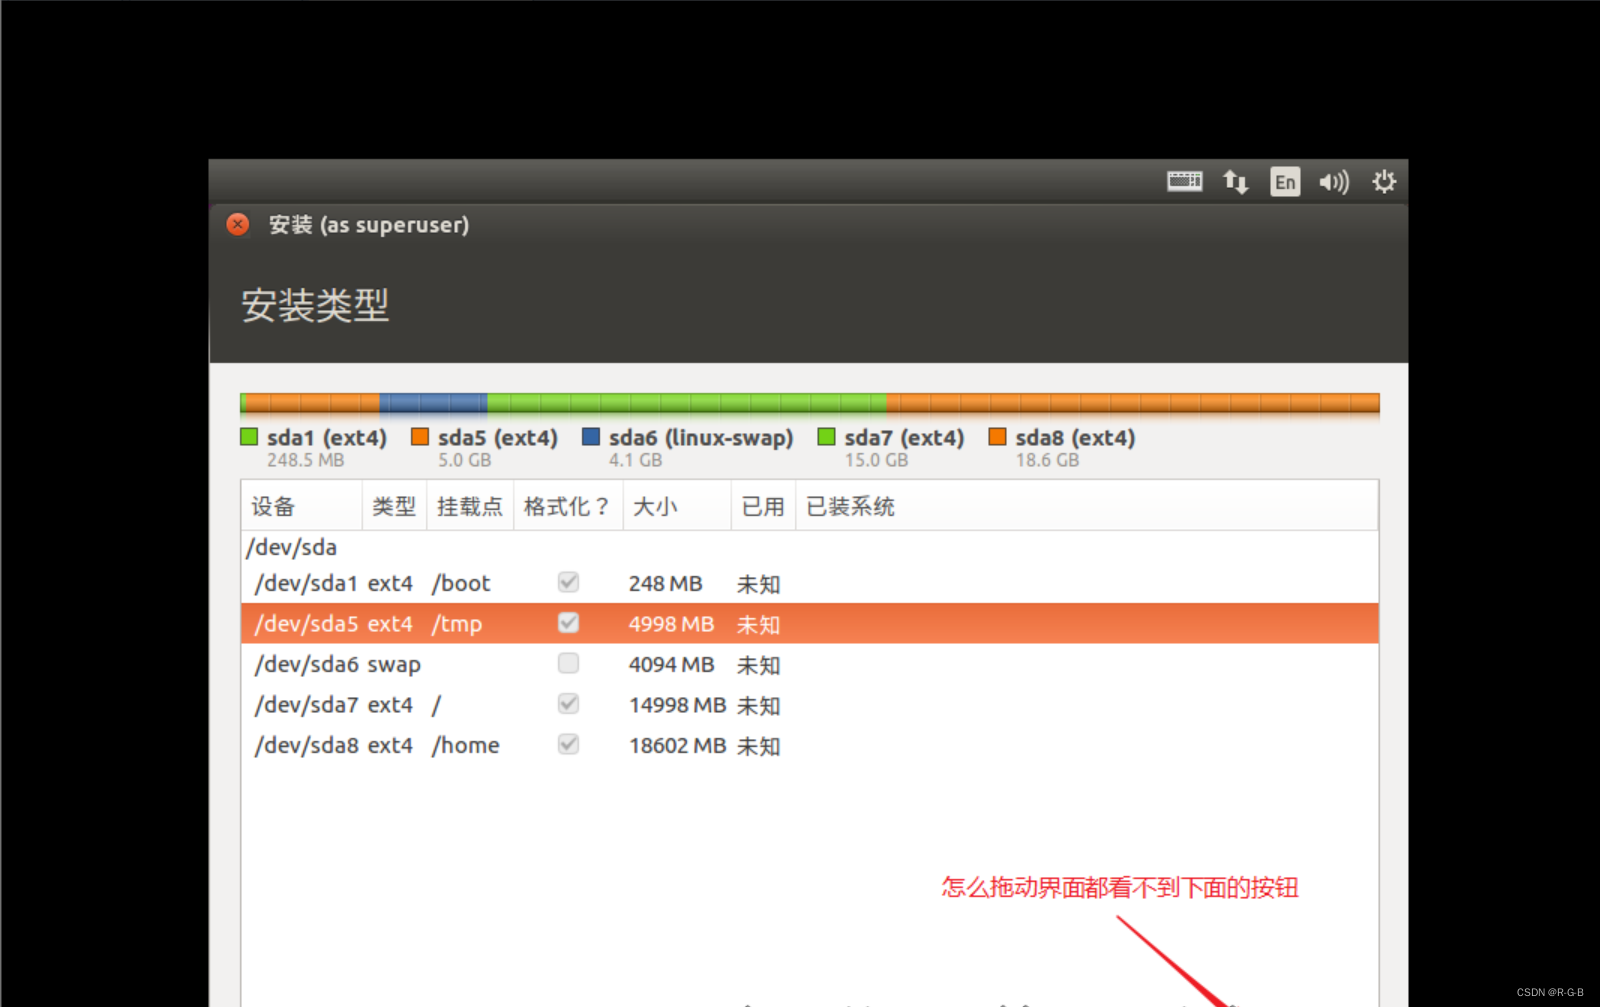
Task: Click the 4998 MB size value
Action: pos(671,624)
